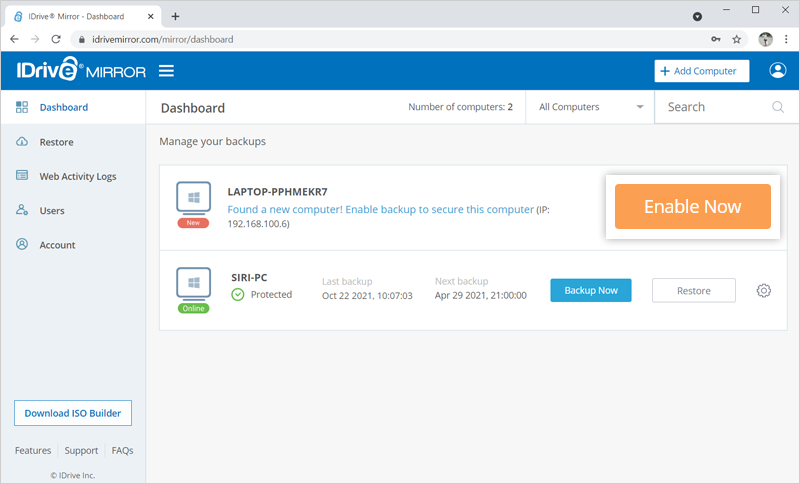Image resolution: width=800 pixels, height=484 pixels.
Task: Open the Chrome profile avatar
Action: point(765,39)
